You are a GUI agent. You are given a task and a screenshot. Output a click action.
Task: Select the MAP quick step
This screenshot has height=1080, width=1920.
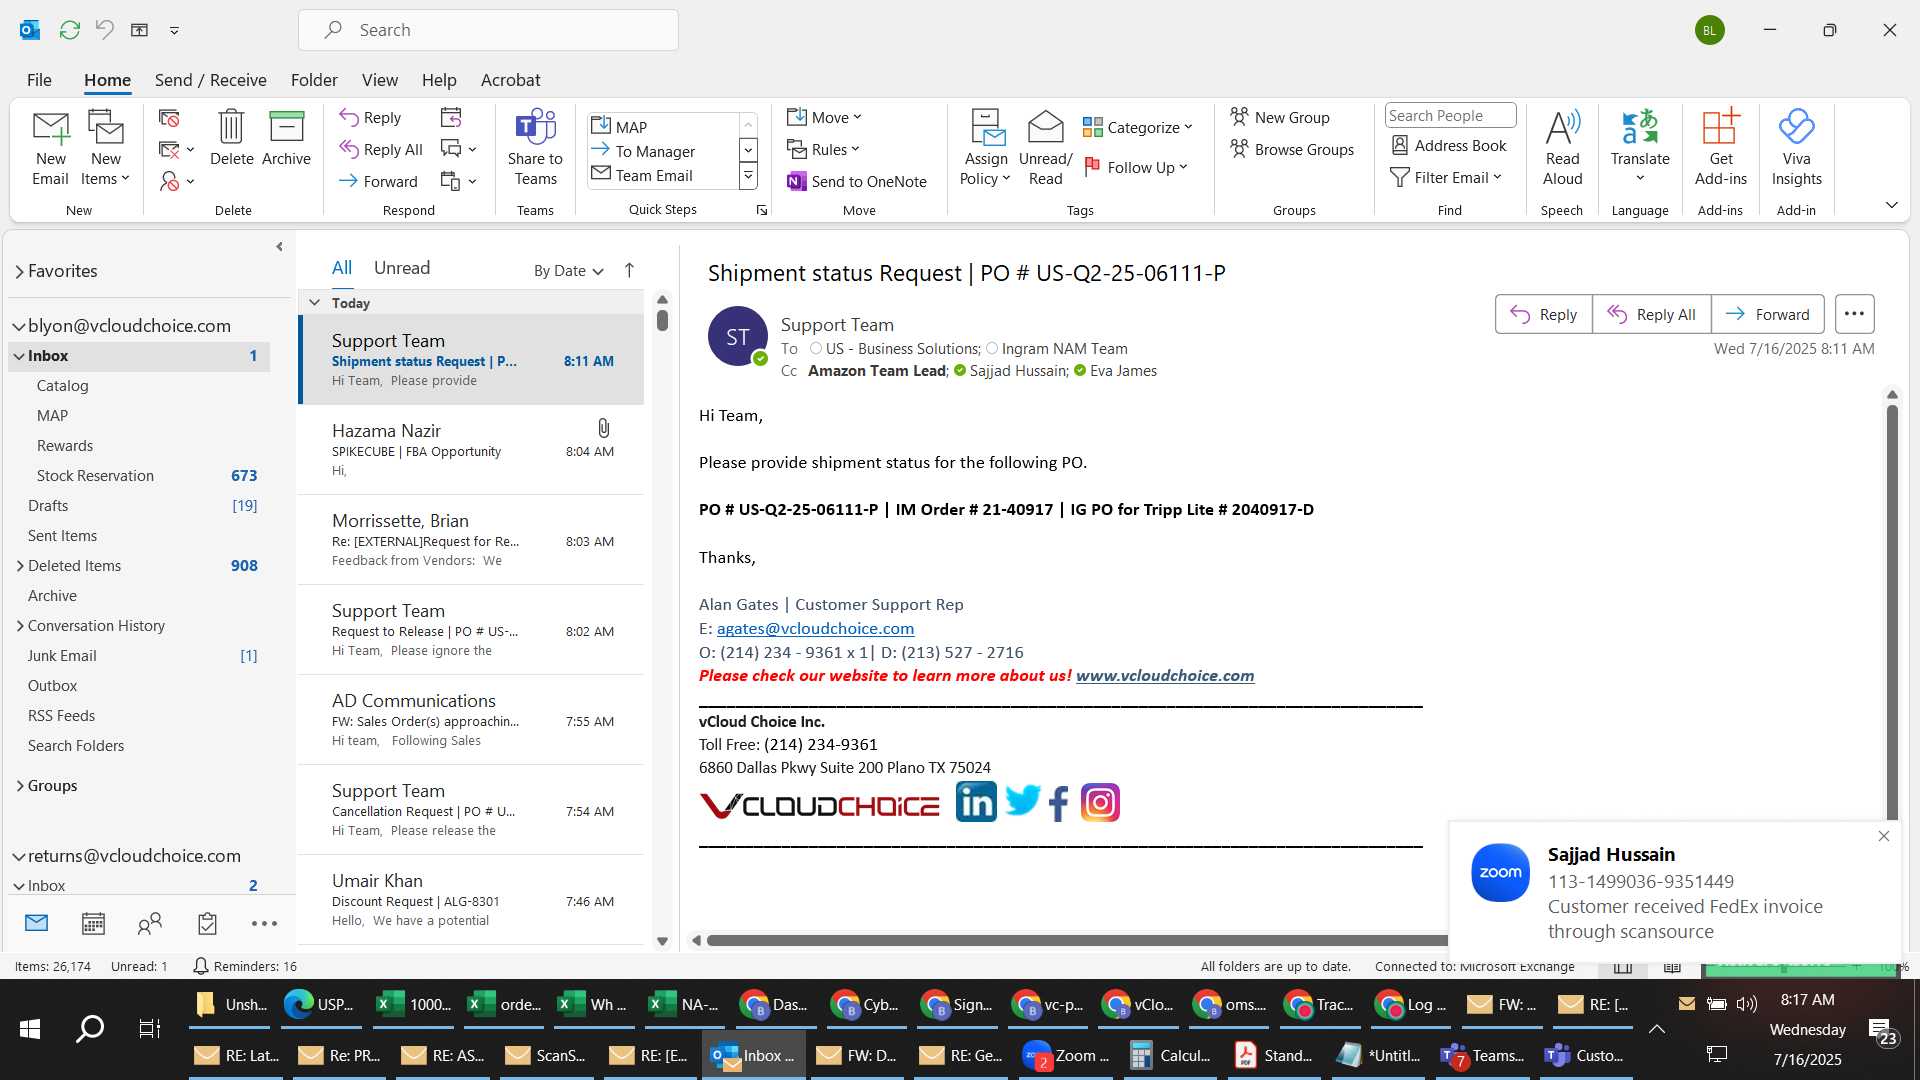pos(664,127)
